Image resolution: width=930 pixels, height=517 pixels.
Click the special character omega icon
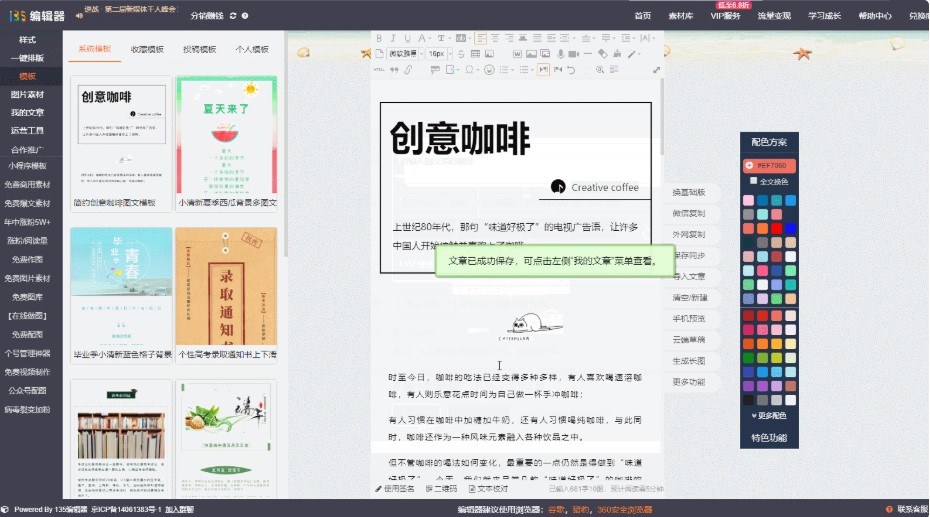[469, 70]
